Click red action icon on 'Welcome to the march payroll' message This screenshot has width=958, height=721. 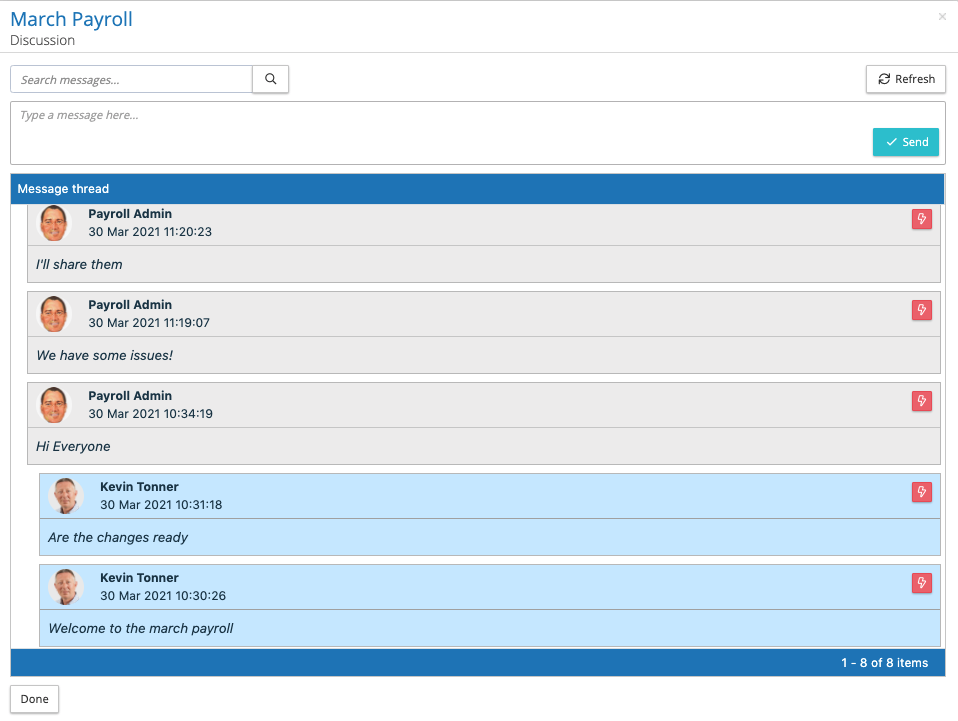tap(921, 583)
